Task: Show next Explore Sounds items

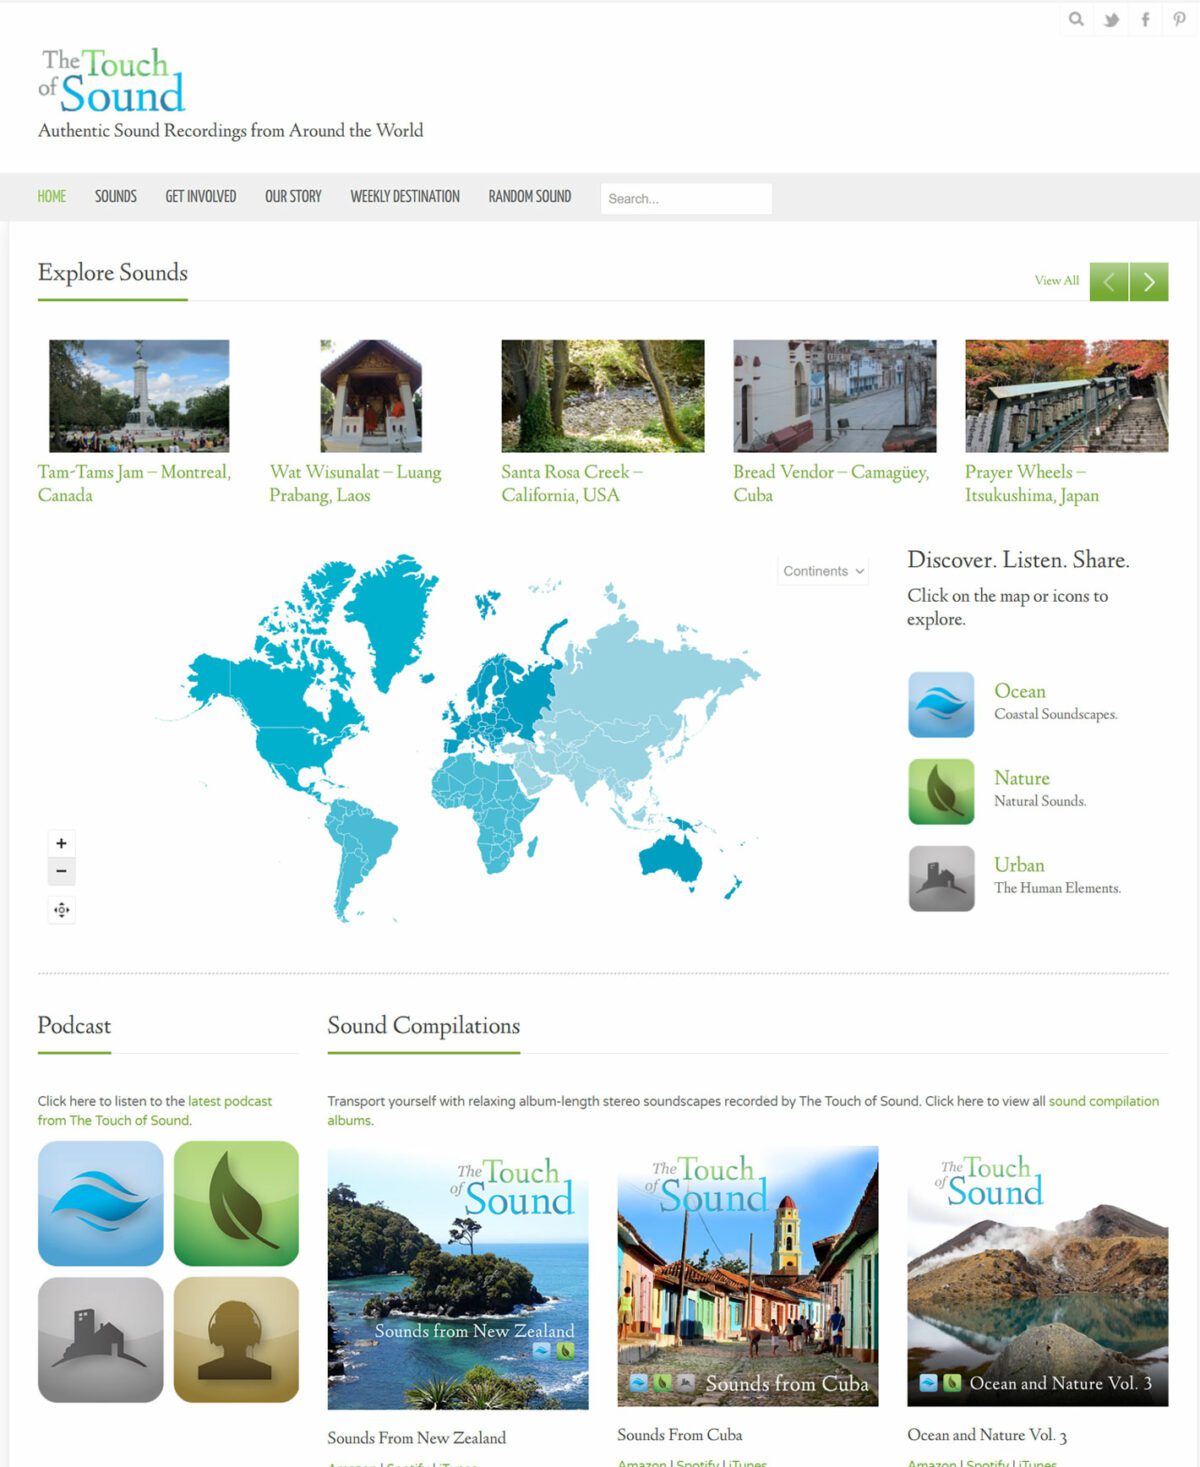Action: click(1149, 282)
